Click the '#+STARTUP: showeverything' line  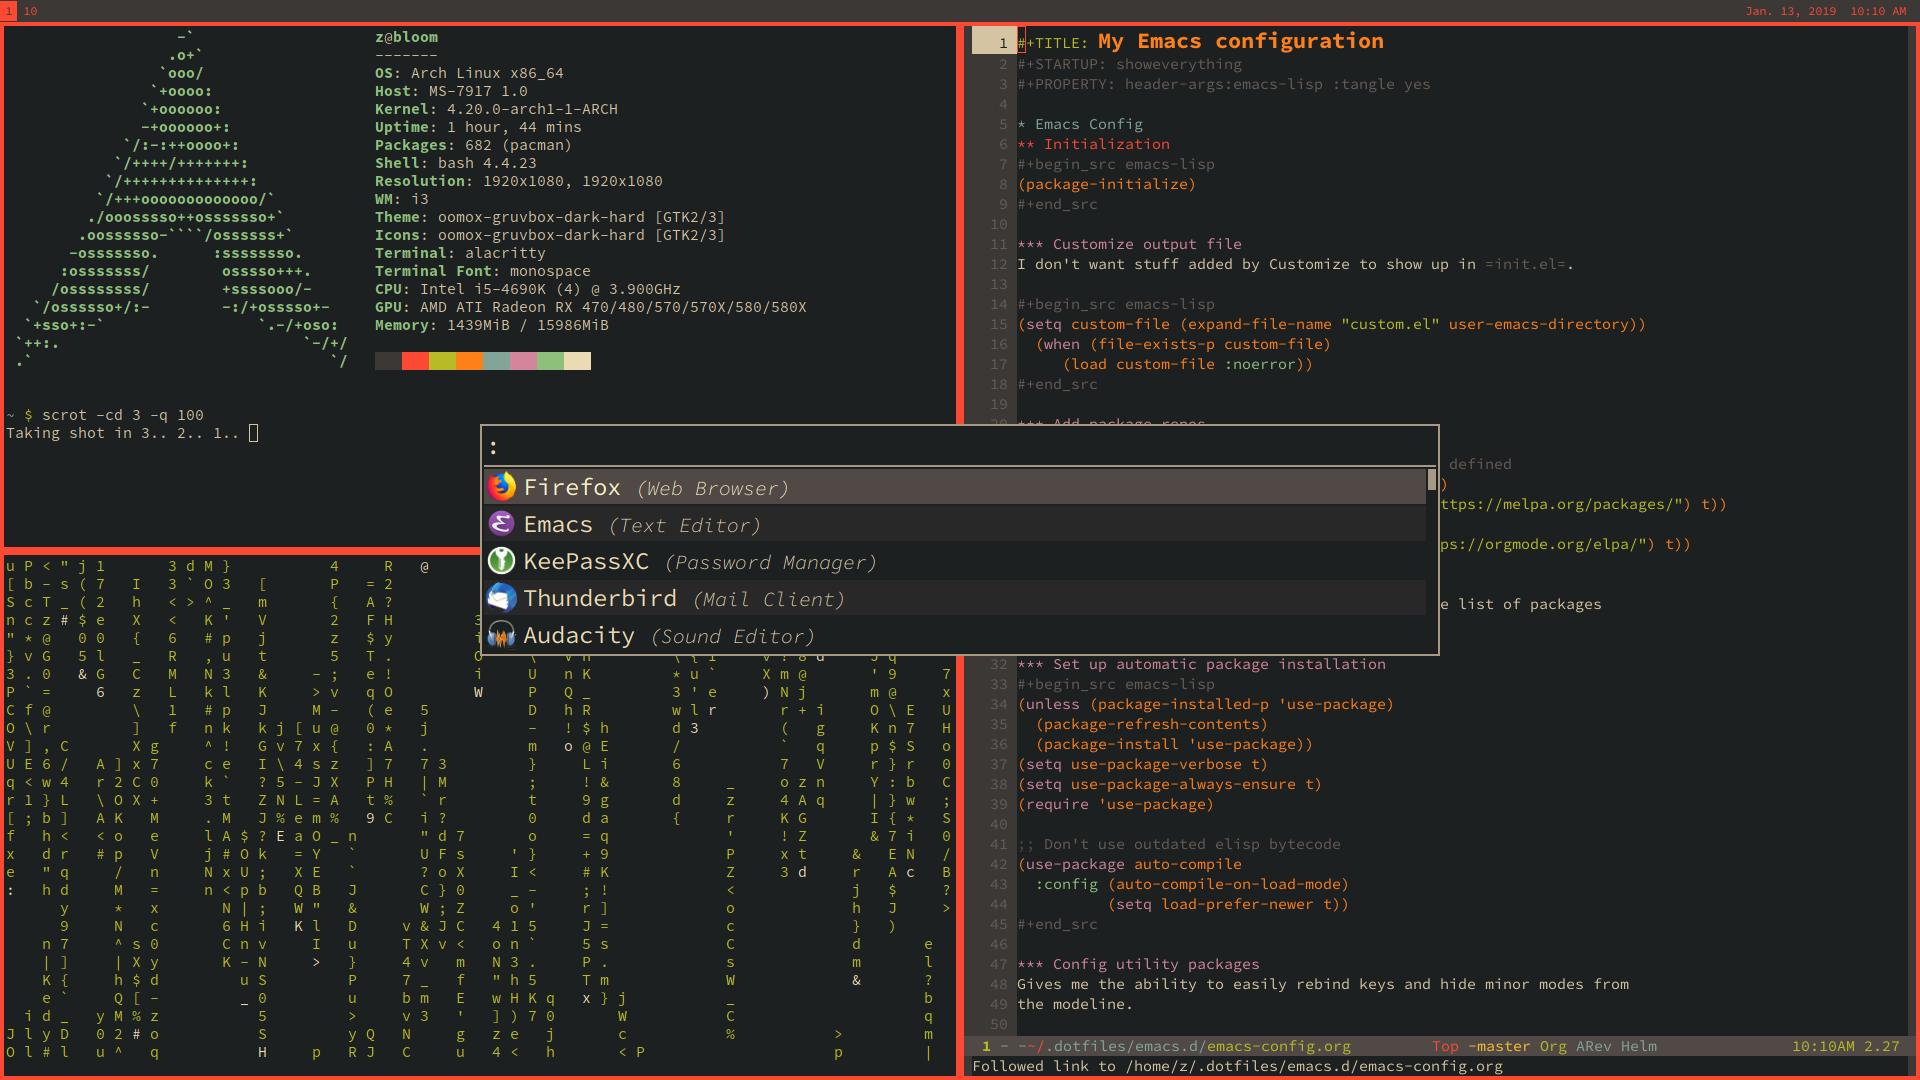coord(1129,64)
